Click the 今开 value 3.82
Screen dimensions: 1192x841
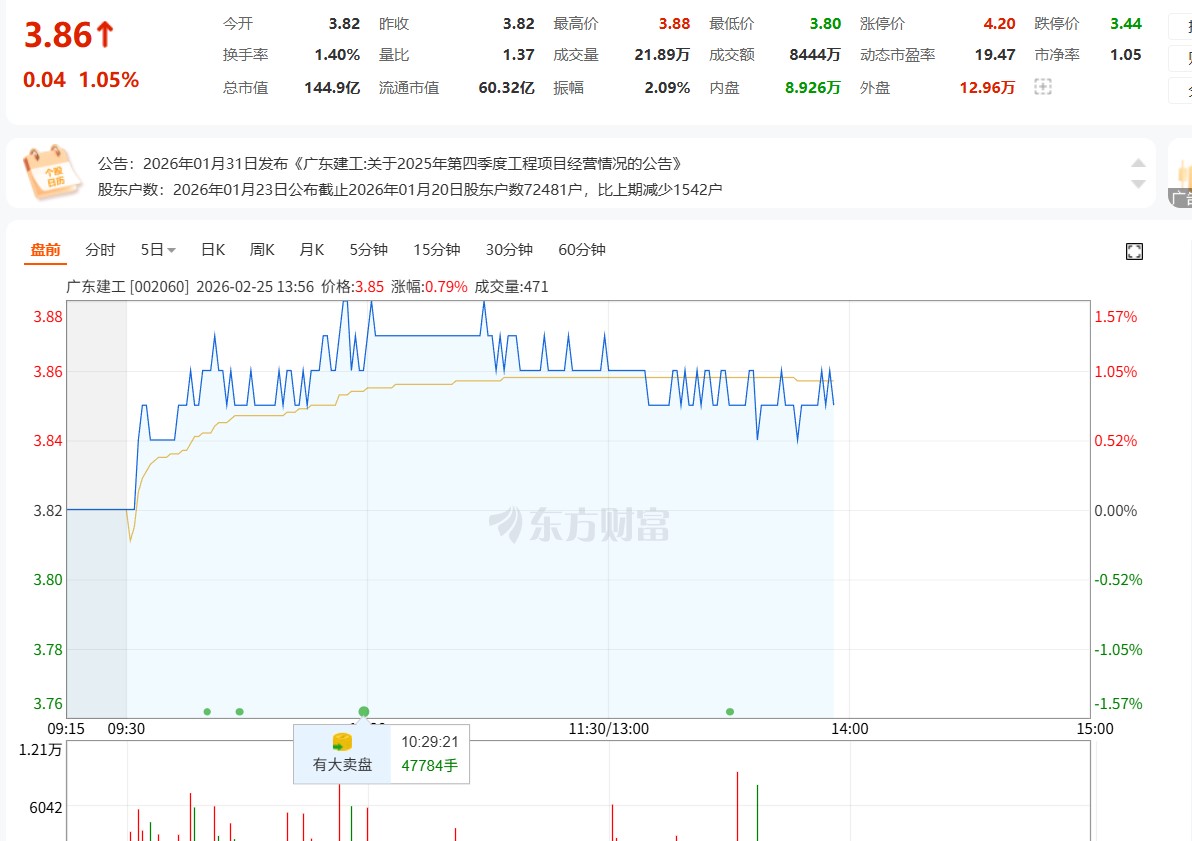tap(344, 24)
